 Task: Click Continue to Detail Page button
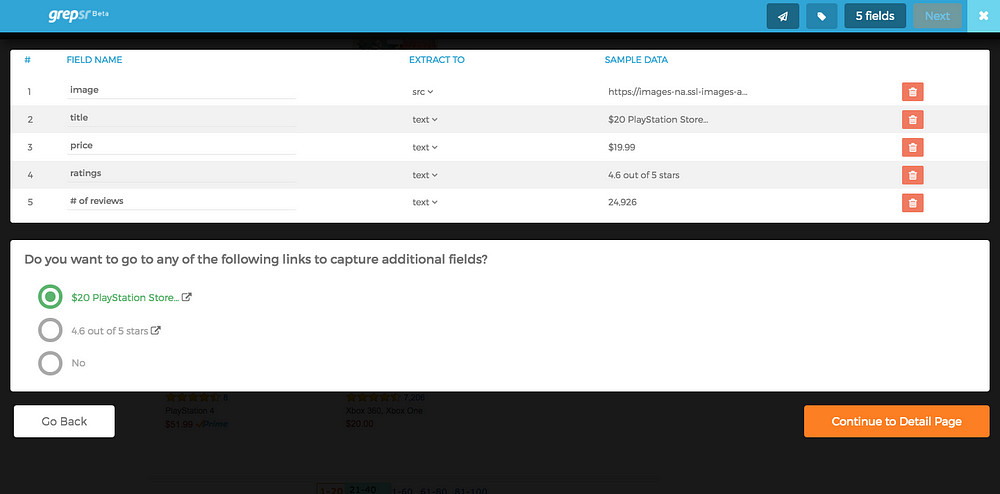[x=897, y=421]
